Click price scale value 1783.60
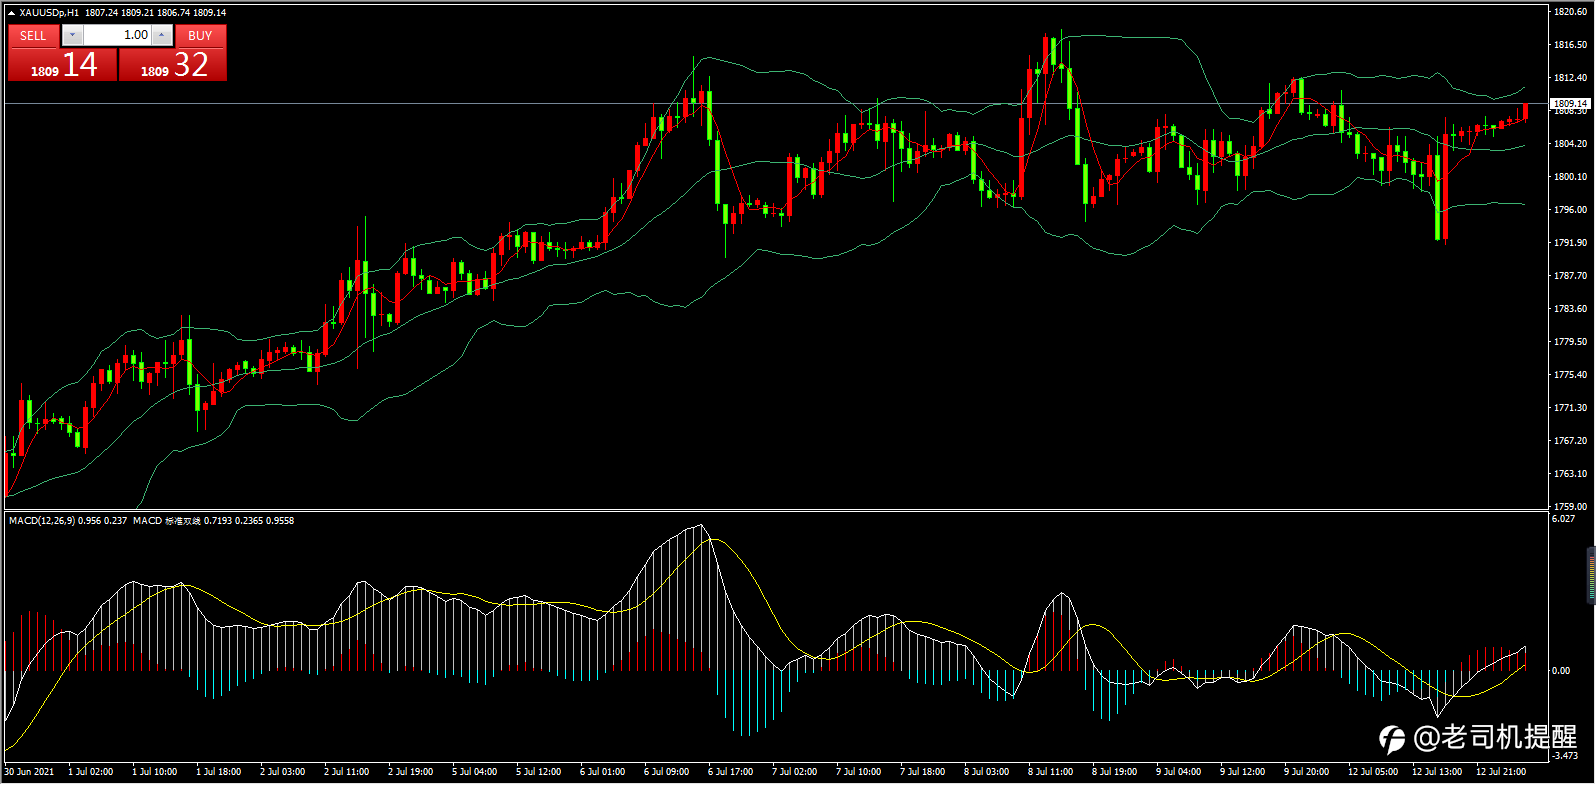 pos(1570,309)
